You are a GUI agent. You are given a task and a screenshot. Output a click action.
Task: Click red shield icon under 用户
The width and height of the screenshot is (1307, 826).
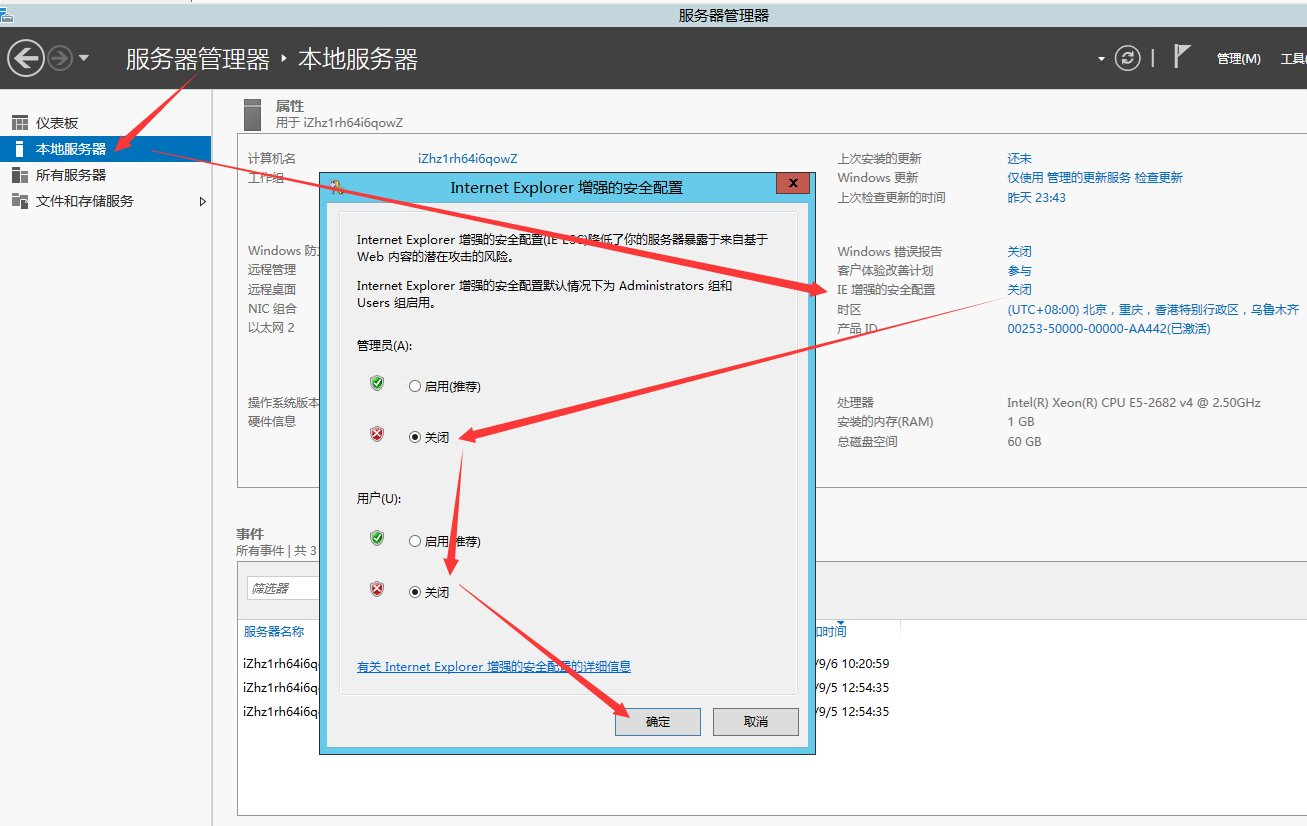[x=377, y=589]
